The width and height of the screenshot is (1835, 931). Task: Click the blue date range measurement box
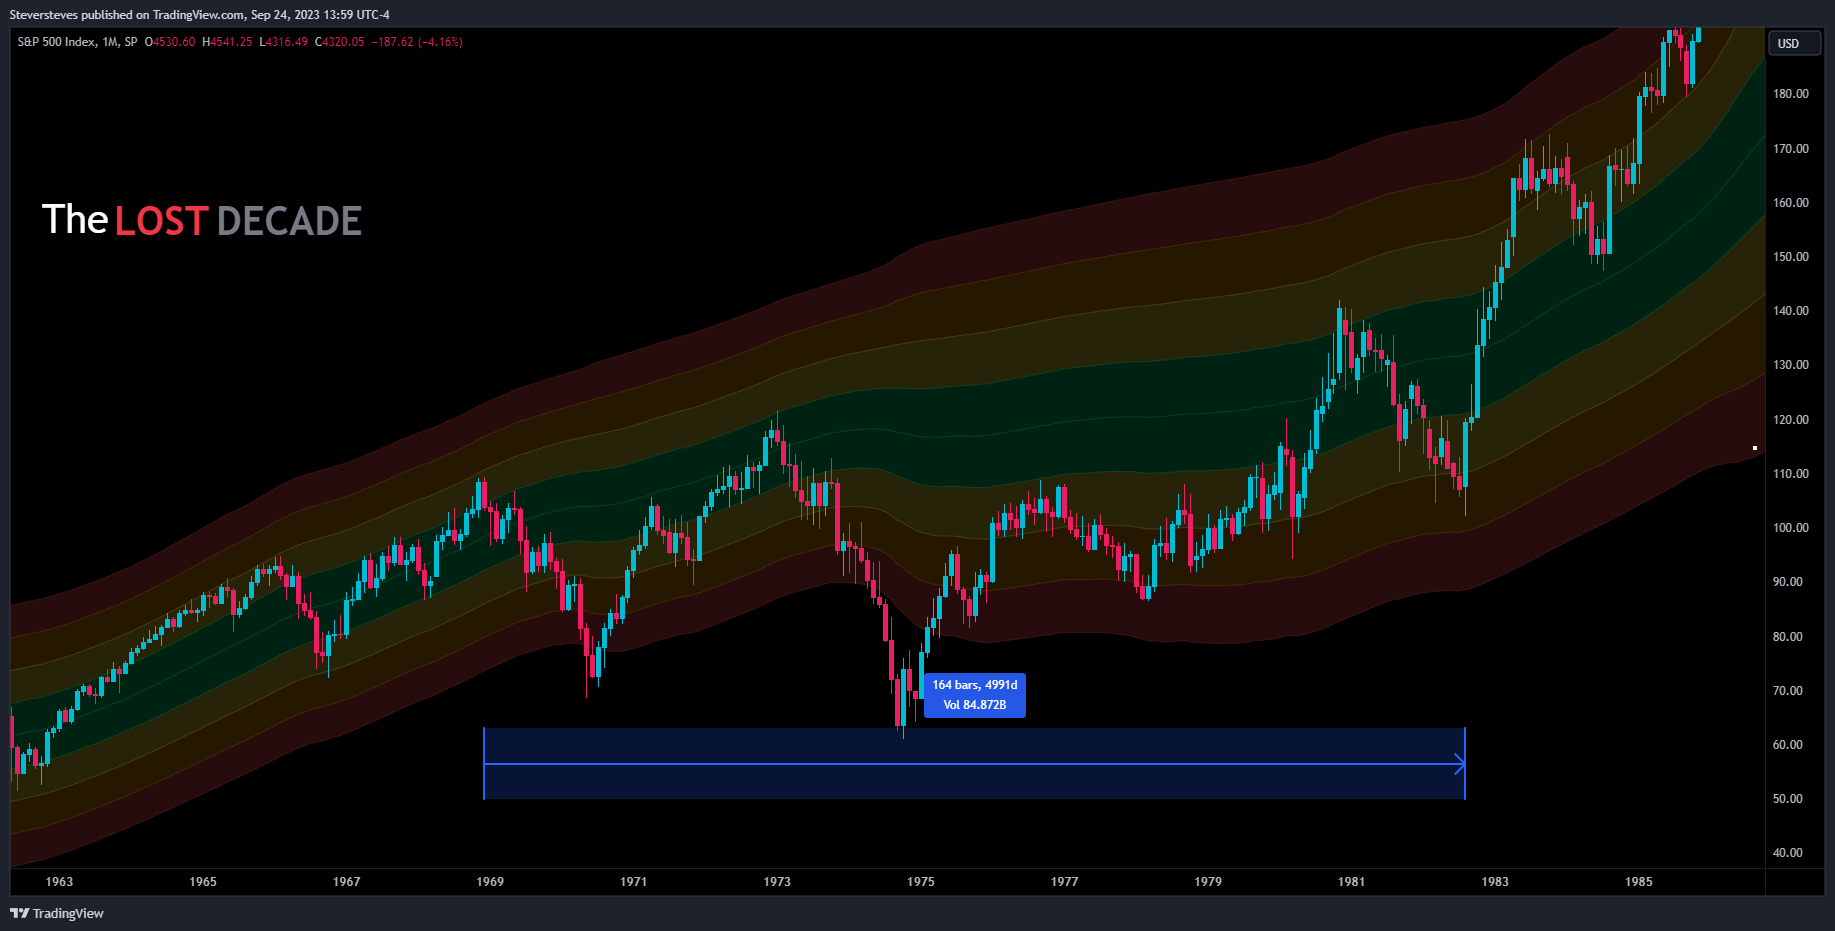click(974, 763)
